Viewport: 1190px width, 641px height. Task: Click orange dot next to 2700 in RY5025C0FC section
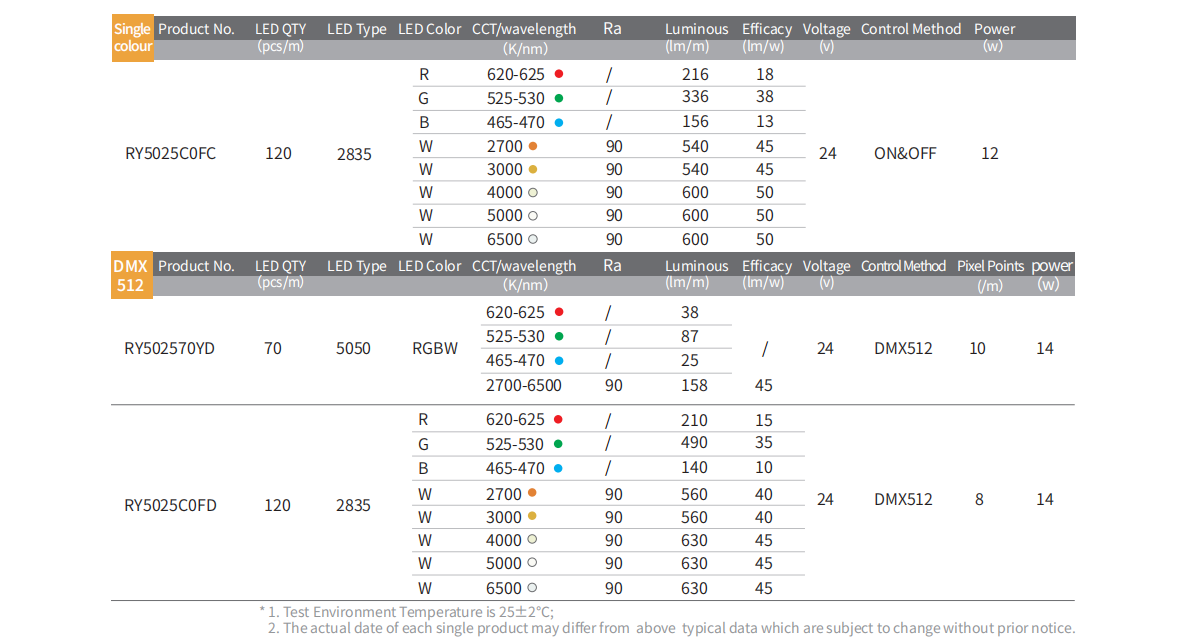pyautogui.click(x=533, y=146)
